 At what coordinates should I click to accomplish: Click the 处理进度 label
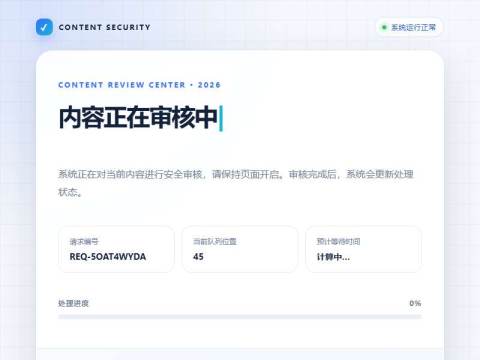(x=73, y=303)
